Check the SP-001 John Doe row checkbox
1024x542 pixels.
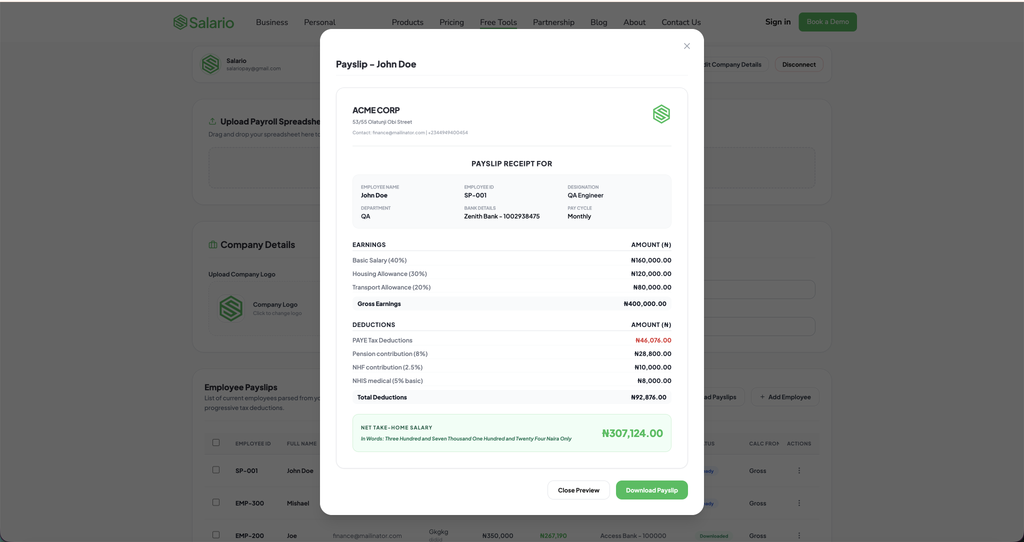(216, 470)
